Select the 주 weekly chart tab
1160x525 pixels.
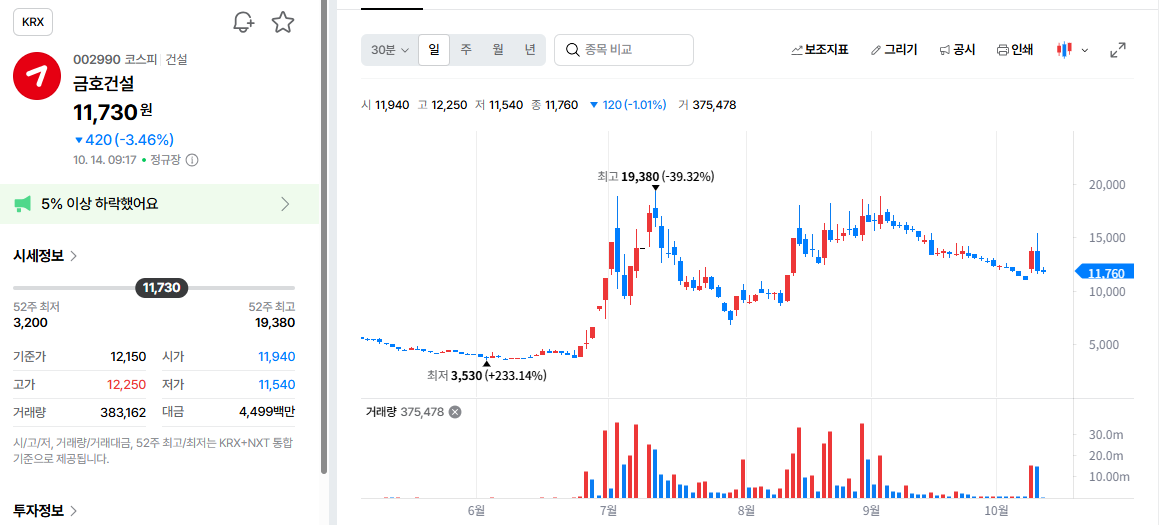click(466, 50)
